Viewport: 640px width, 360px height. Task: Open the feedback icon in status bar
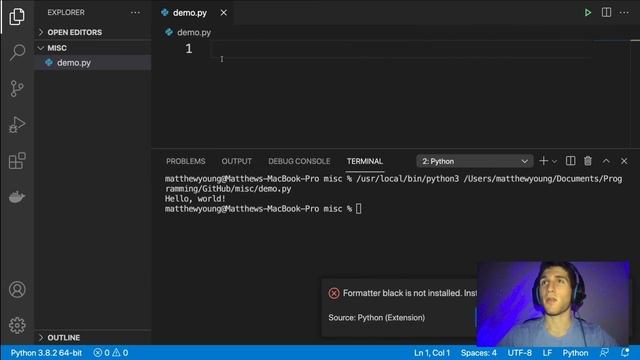[x=604, y=353]
